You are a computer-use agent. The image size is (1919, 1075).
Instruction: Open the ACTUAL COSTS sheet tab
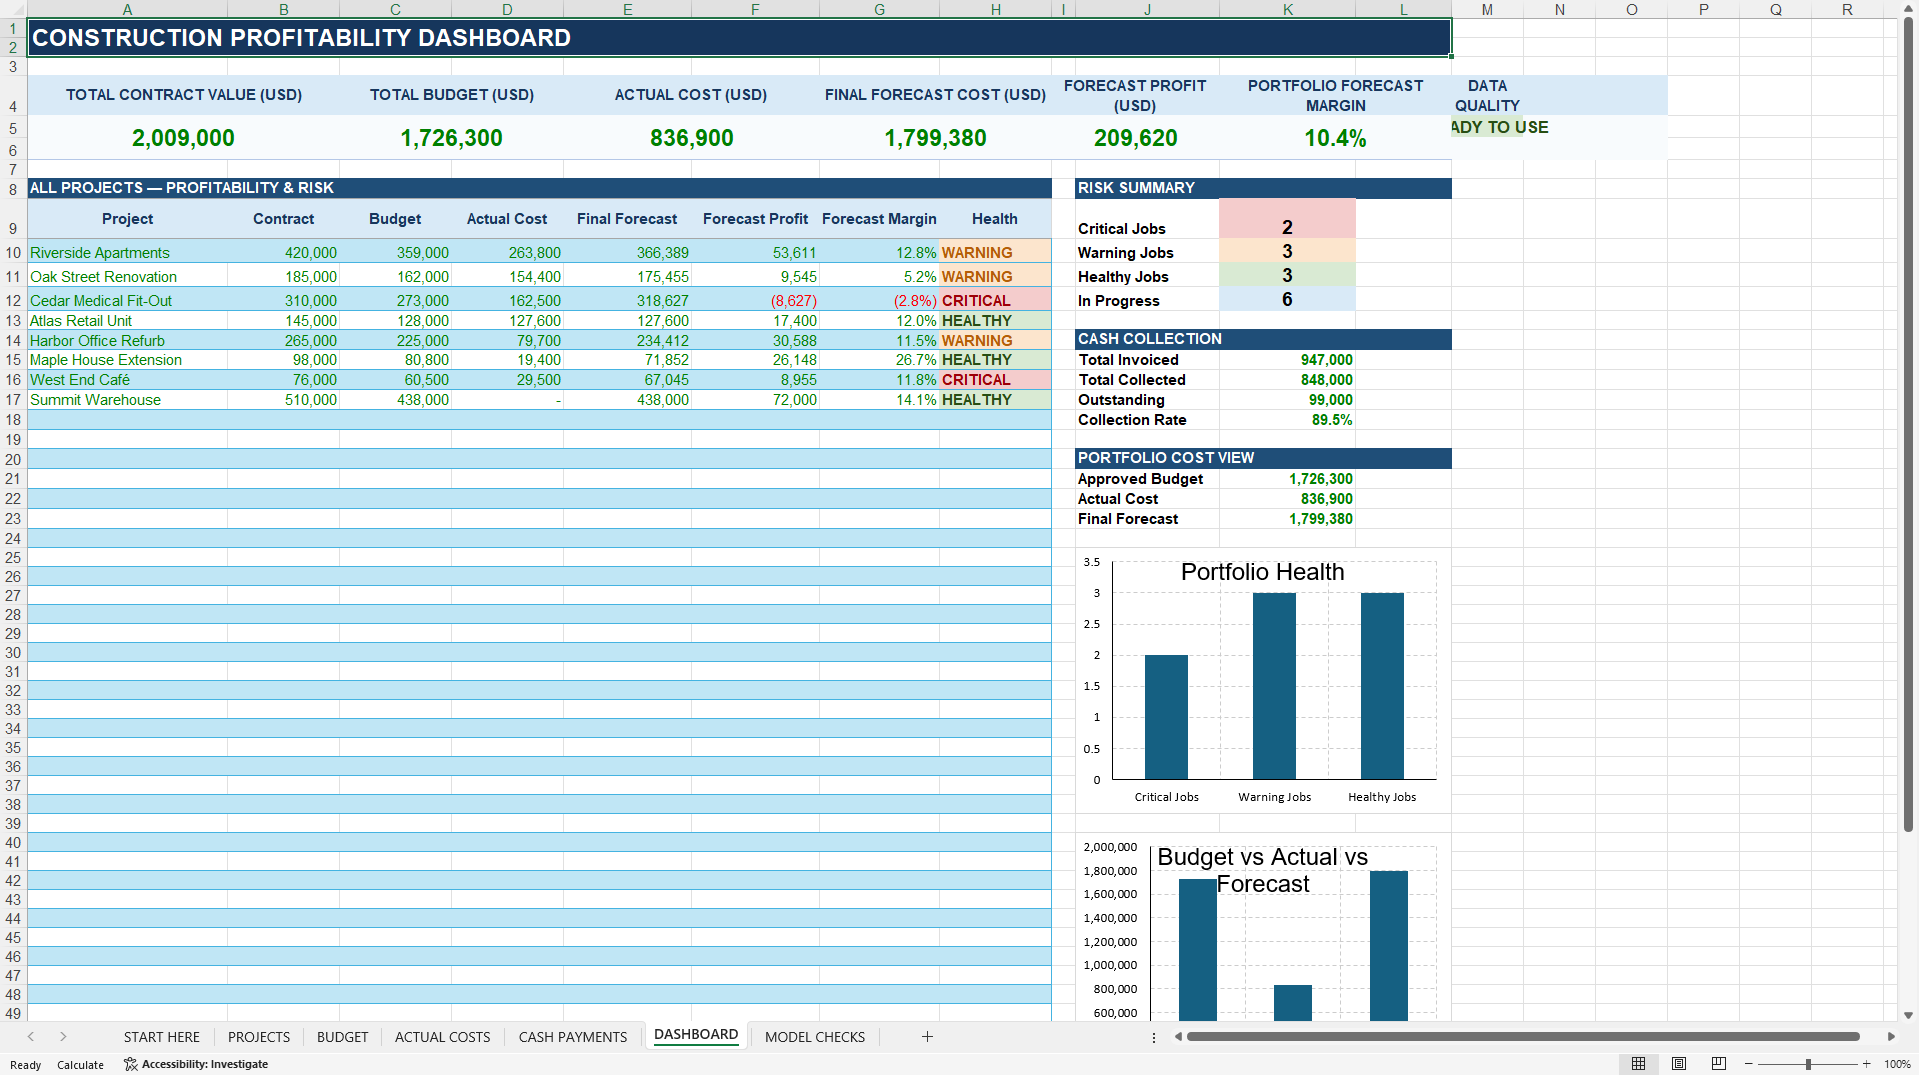click(443, 1037)
